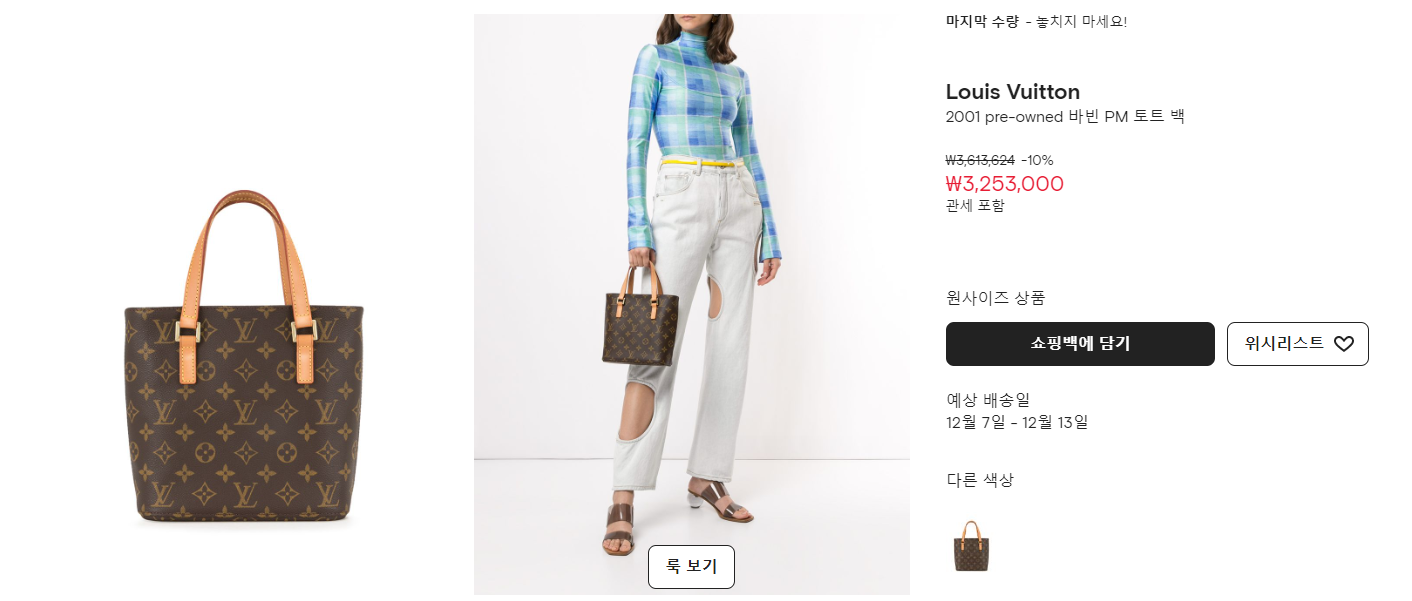Add the bag to the shopping bag (쇼핑백에 담기)
1412x601 pixels.
1080,344
